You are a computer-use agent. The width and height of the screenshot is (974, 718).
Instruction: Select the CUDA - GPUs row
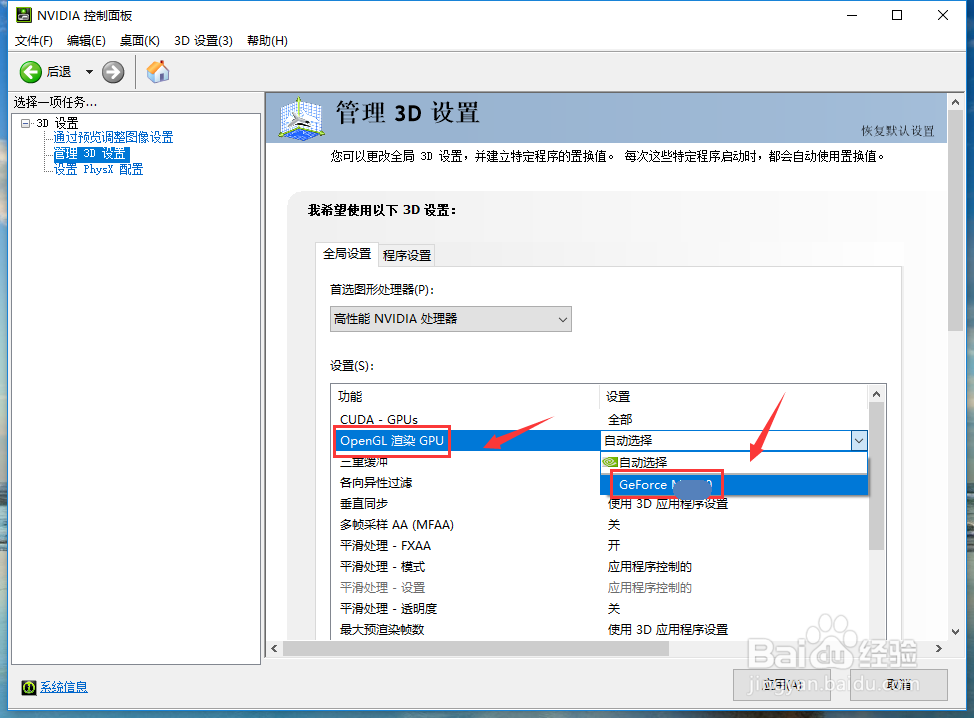pos(599,419)
